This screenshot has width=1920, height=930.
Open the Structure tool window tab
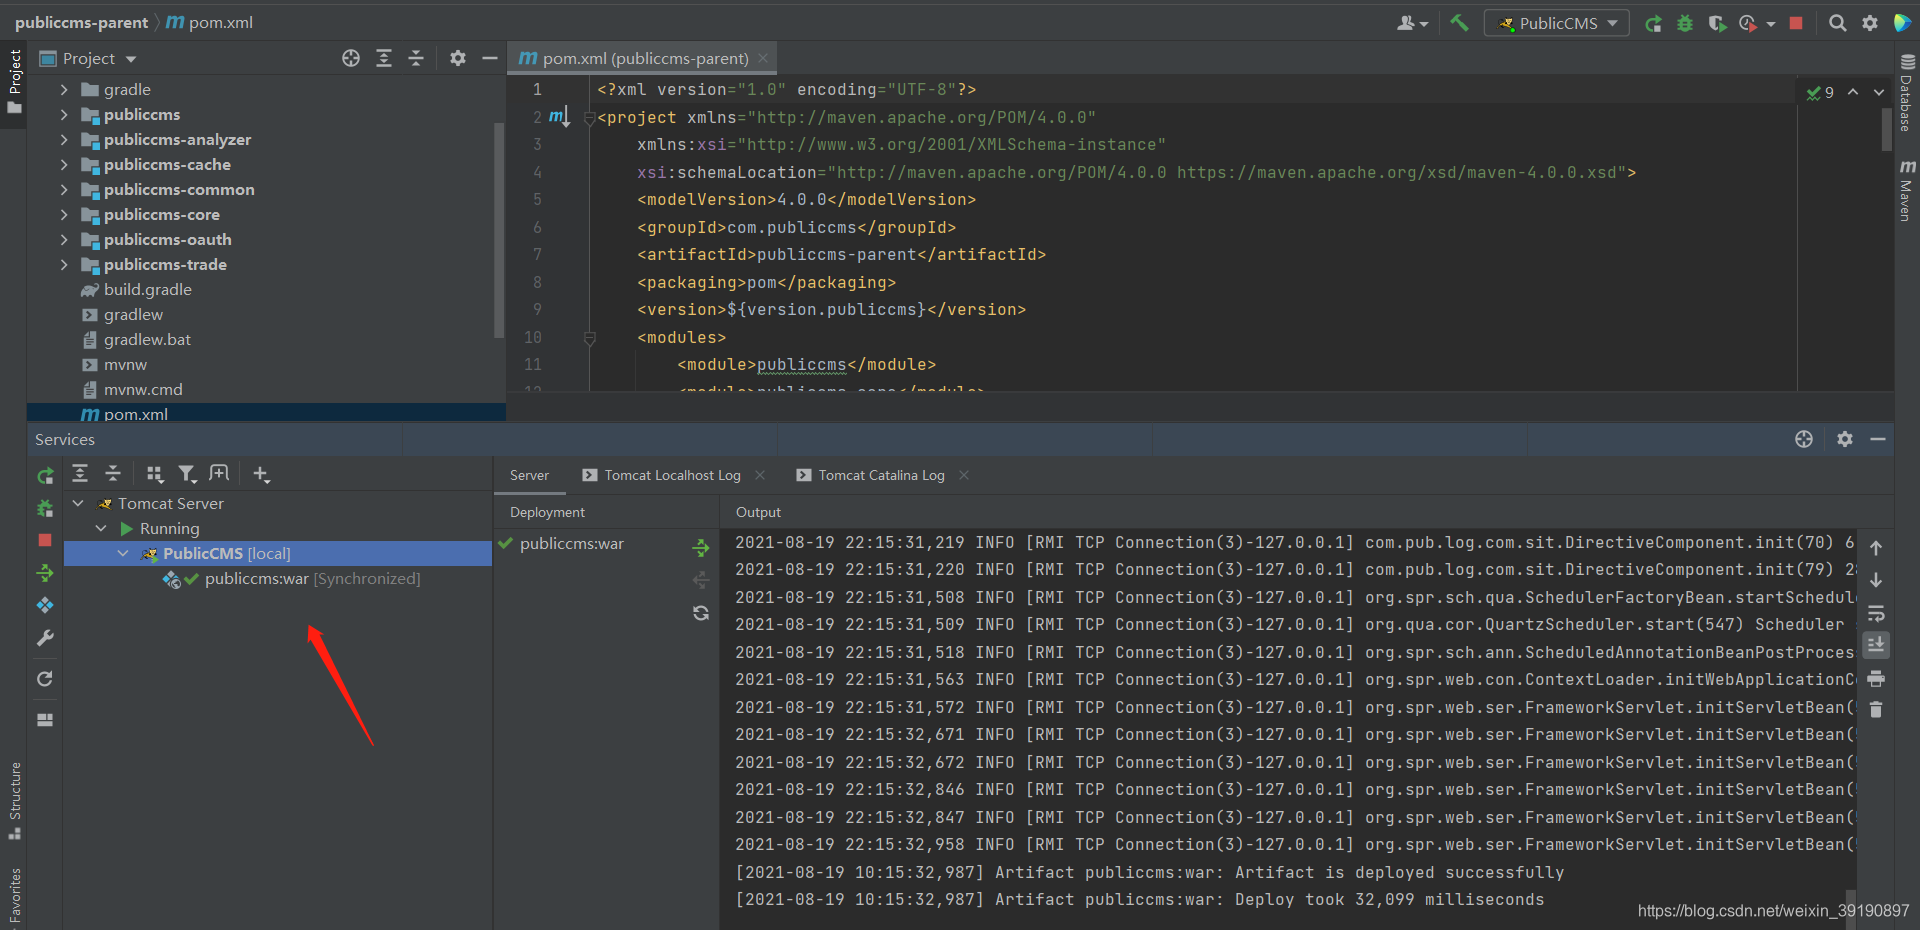tap(14, 800)
